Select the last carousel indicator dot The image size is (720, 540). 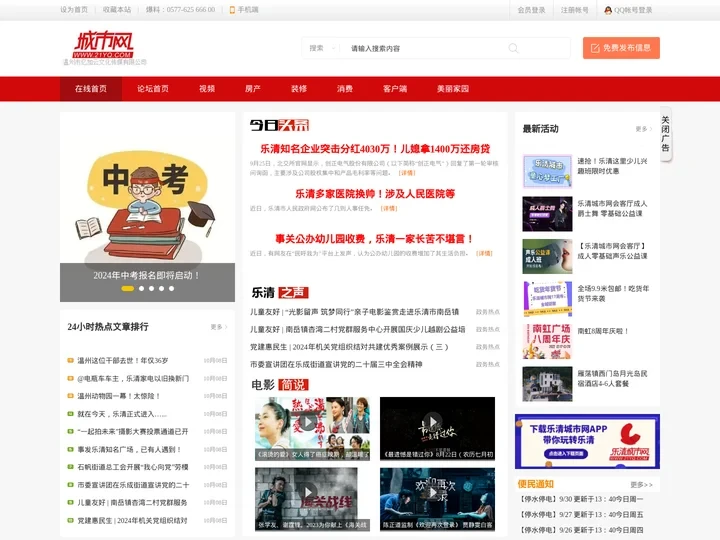click(x=171, y=288)
